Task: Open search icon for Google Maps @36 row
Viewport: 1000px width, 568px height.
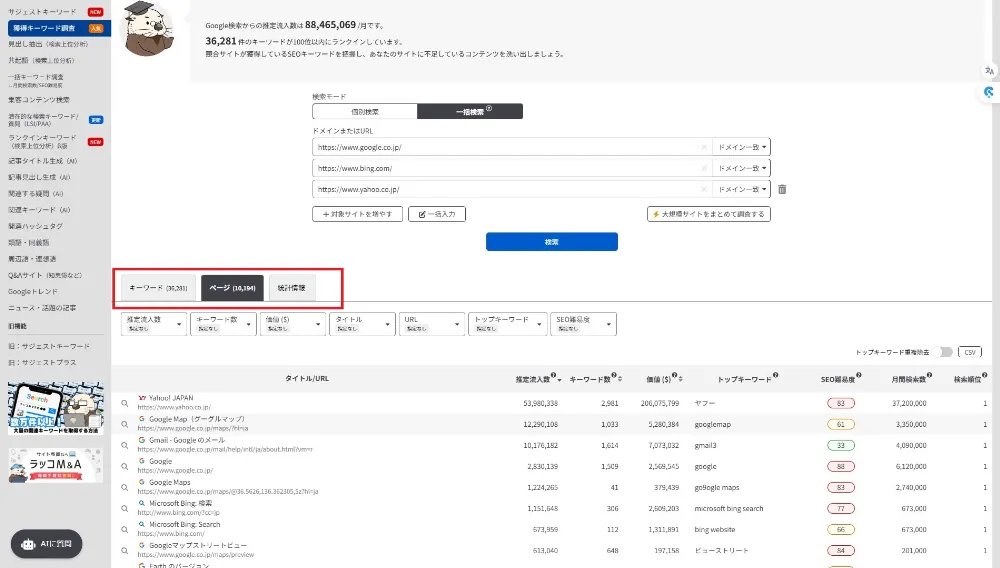Action: coord(124,488)
